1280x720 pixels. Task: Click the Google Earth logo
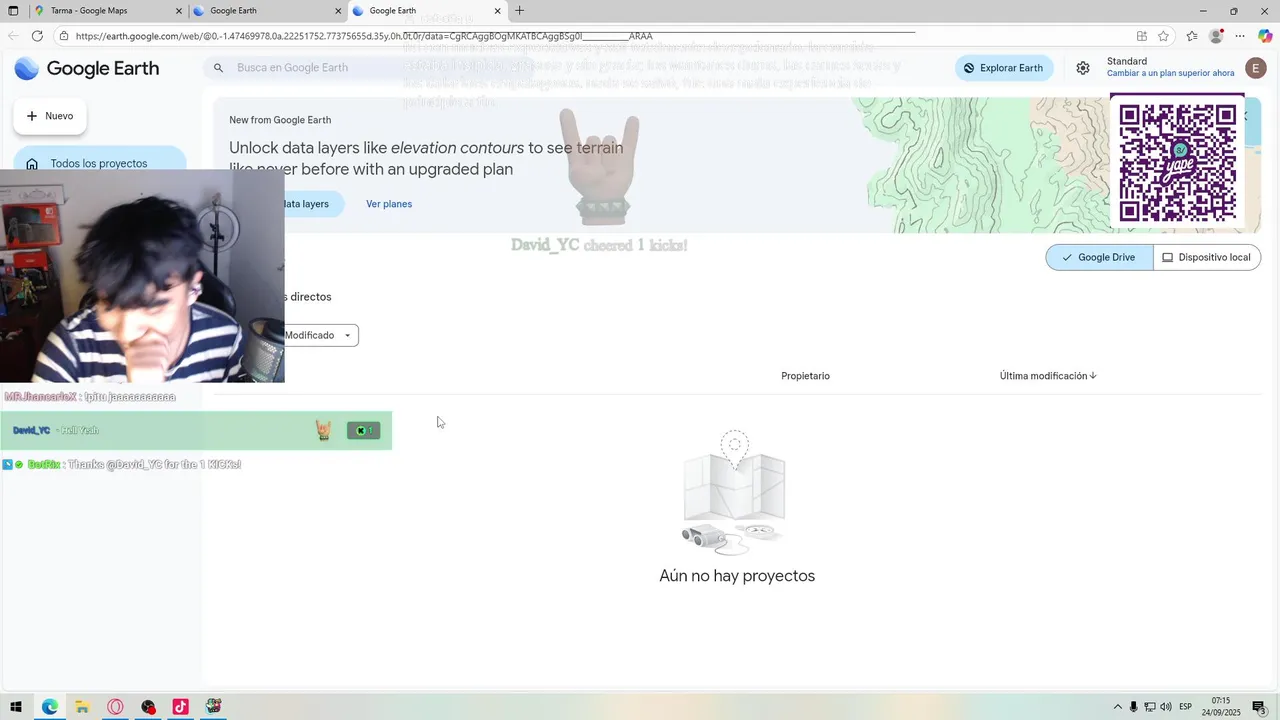point(87,69)
